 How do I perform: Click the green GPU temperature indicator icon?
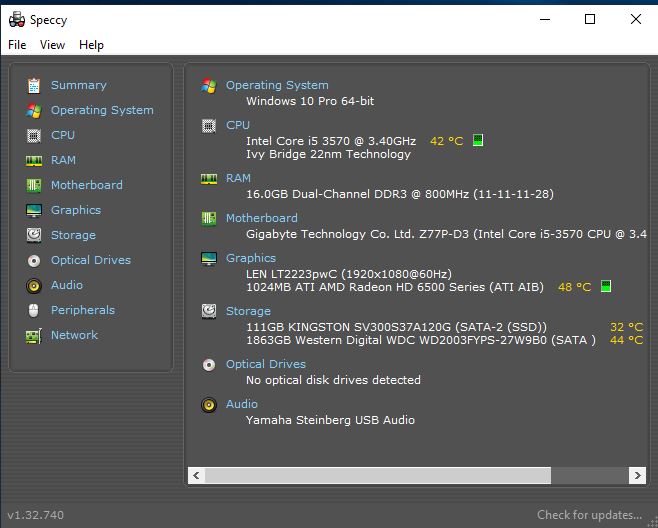[x=606, y=286]
